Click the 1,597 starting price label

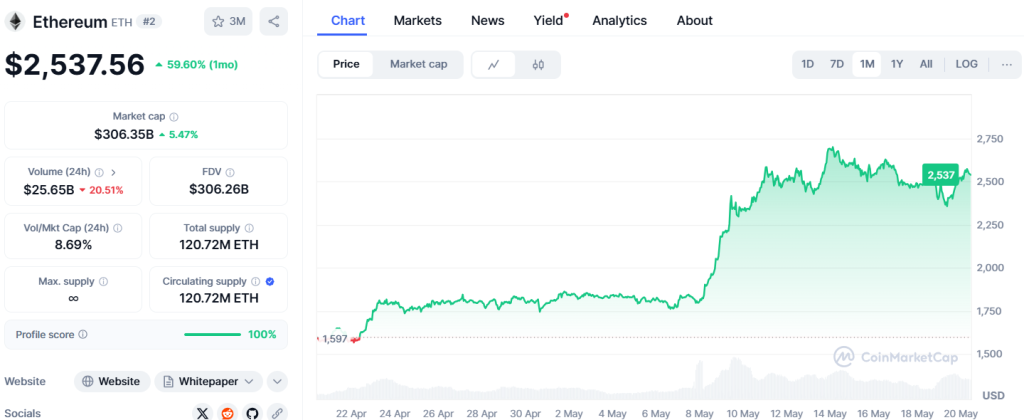[335, 339]
